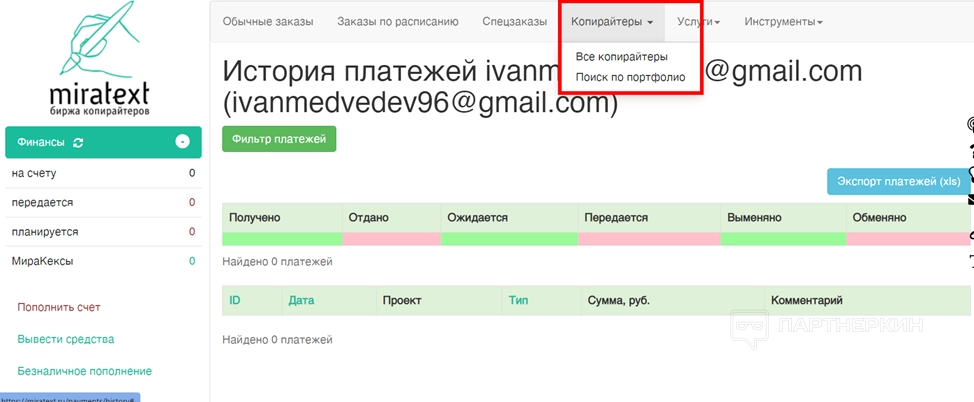Image resolution: width=974 pixels, height=402 pixels.
Task: Expand the Услуги dropdown menu
Action: tap(698, 22)
